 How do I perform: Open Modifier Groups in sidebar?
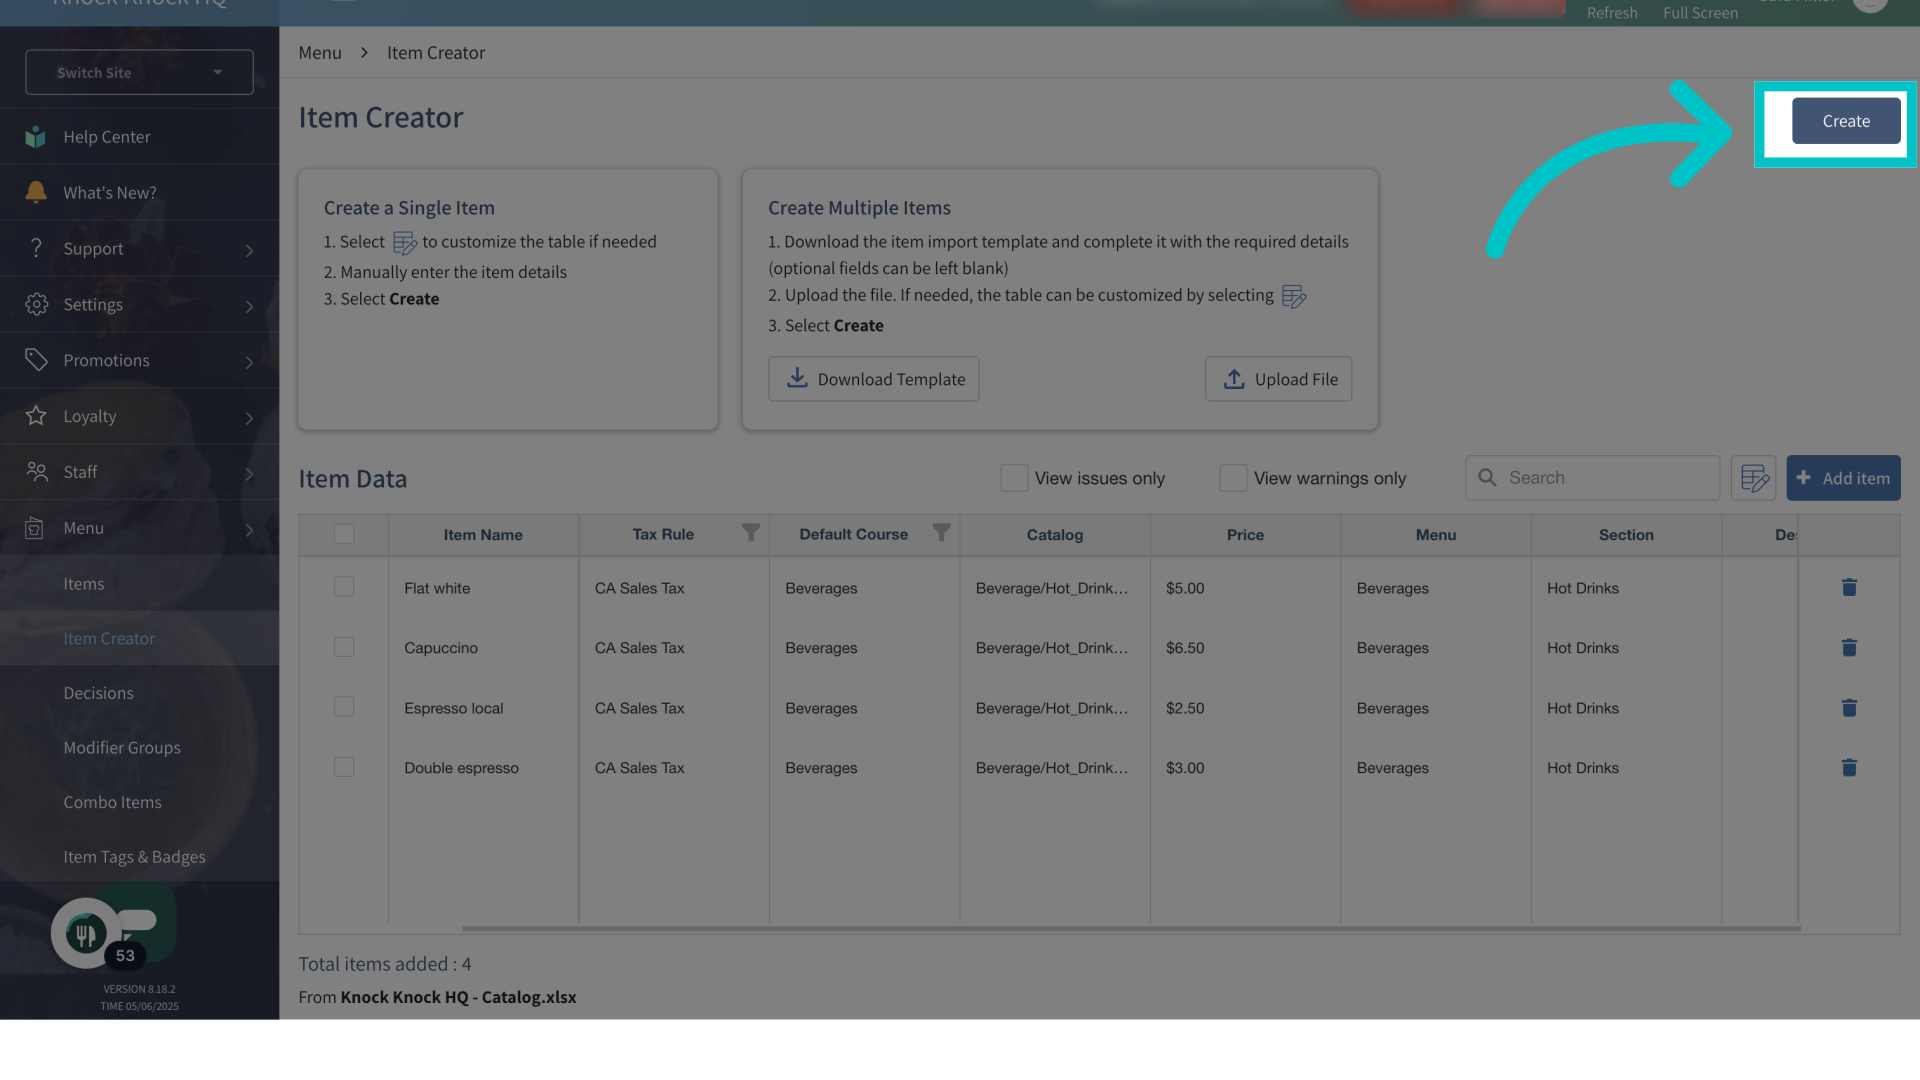pos(122,748)
